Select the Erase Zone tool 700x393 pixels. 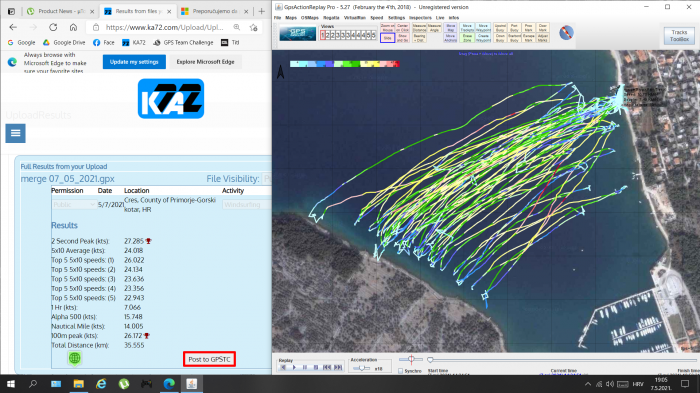[467, 38]
